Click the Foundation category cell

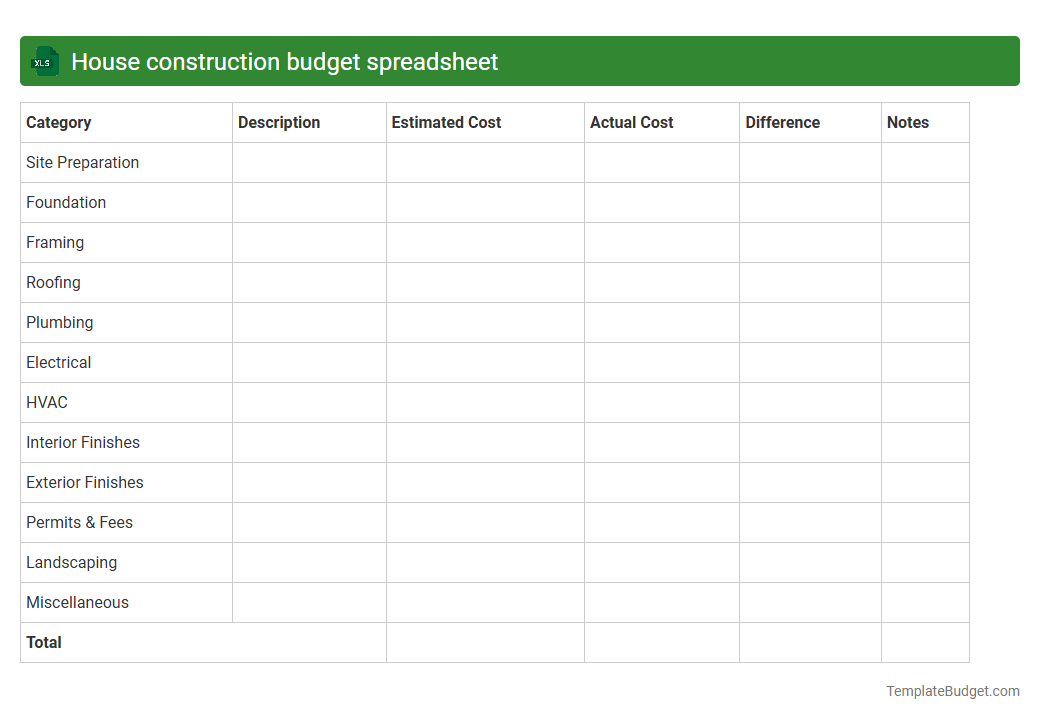tap(66, 202)
